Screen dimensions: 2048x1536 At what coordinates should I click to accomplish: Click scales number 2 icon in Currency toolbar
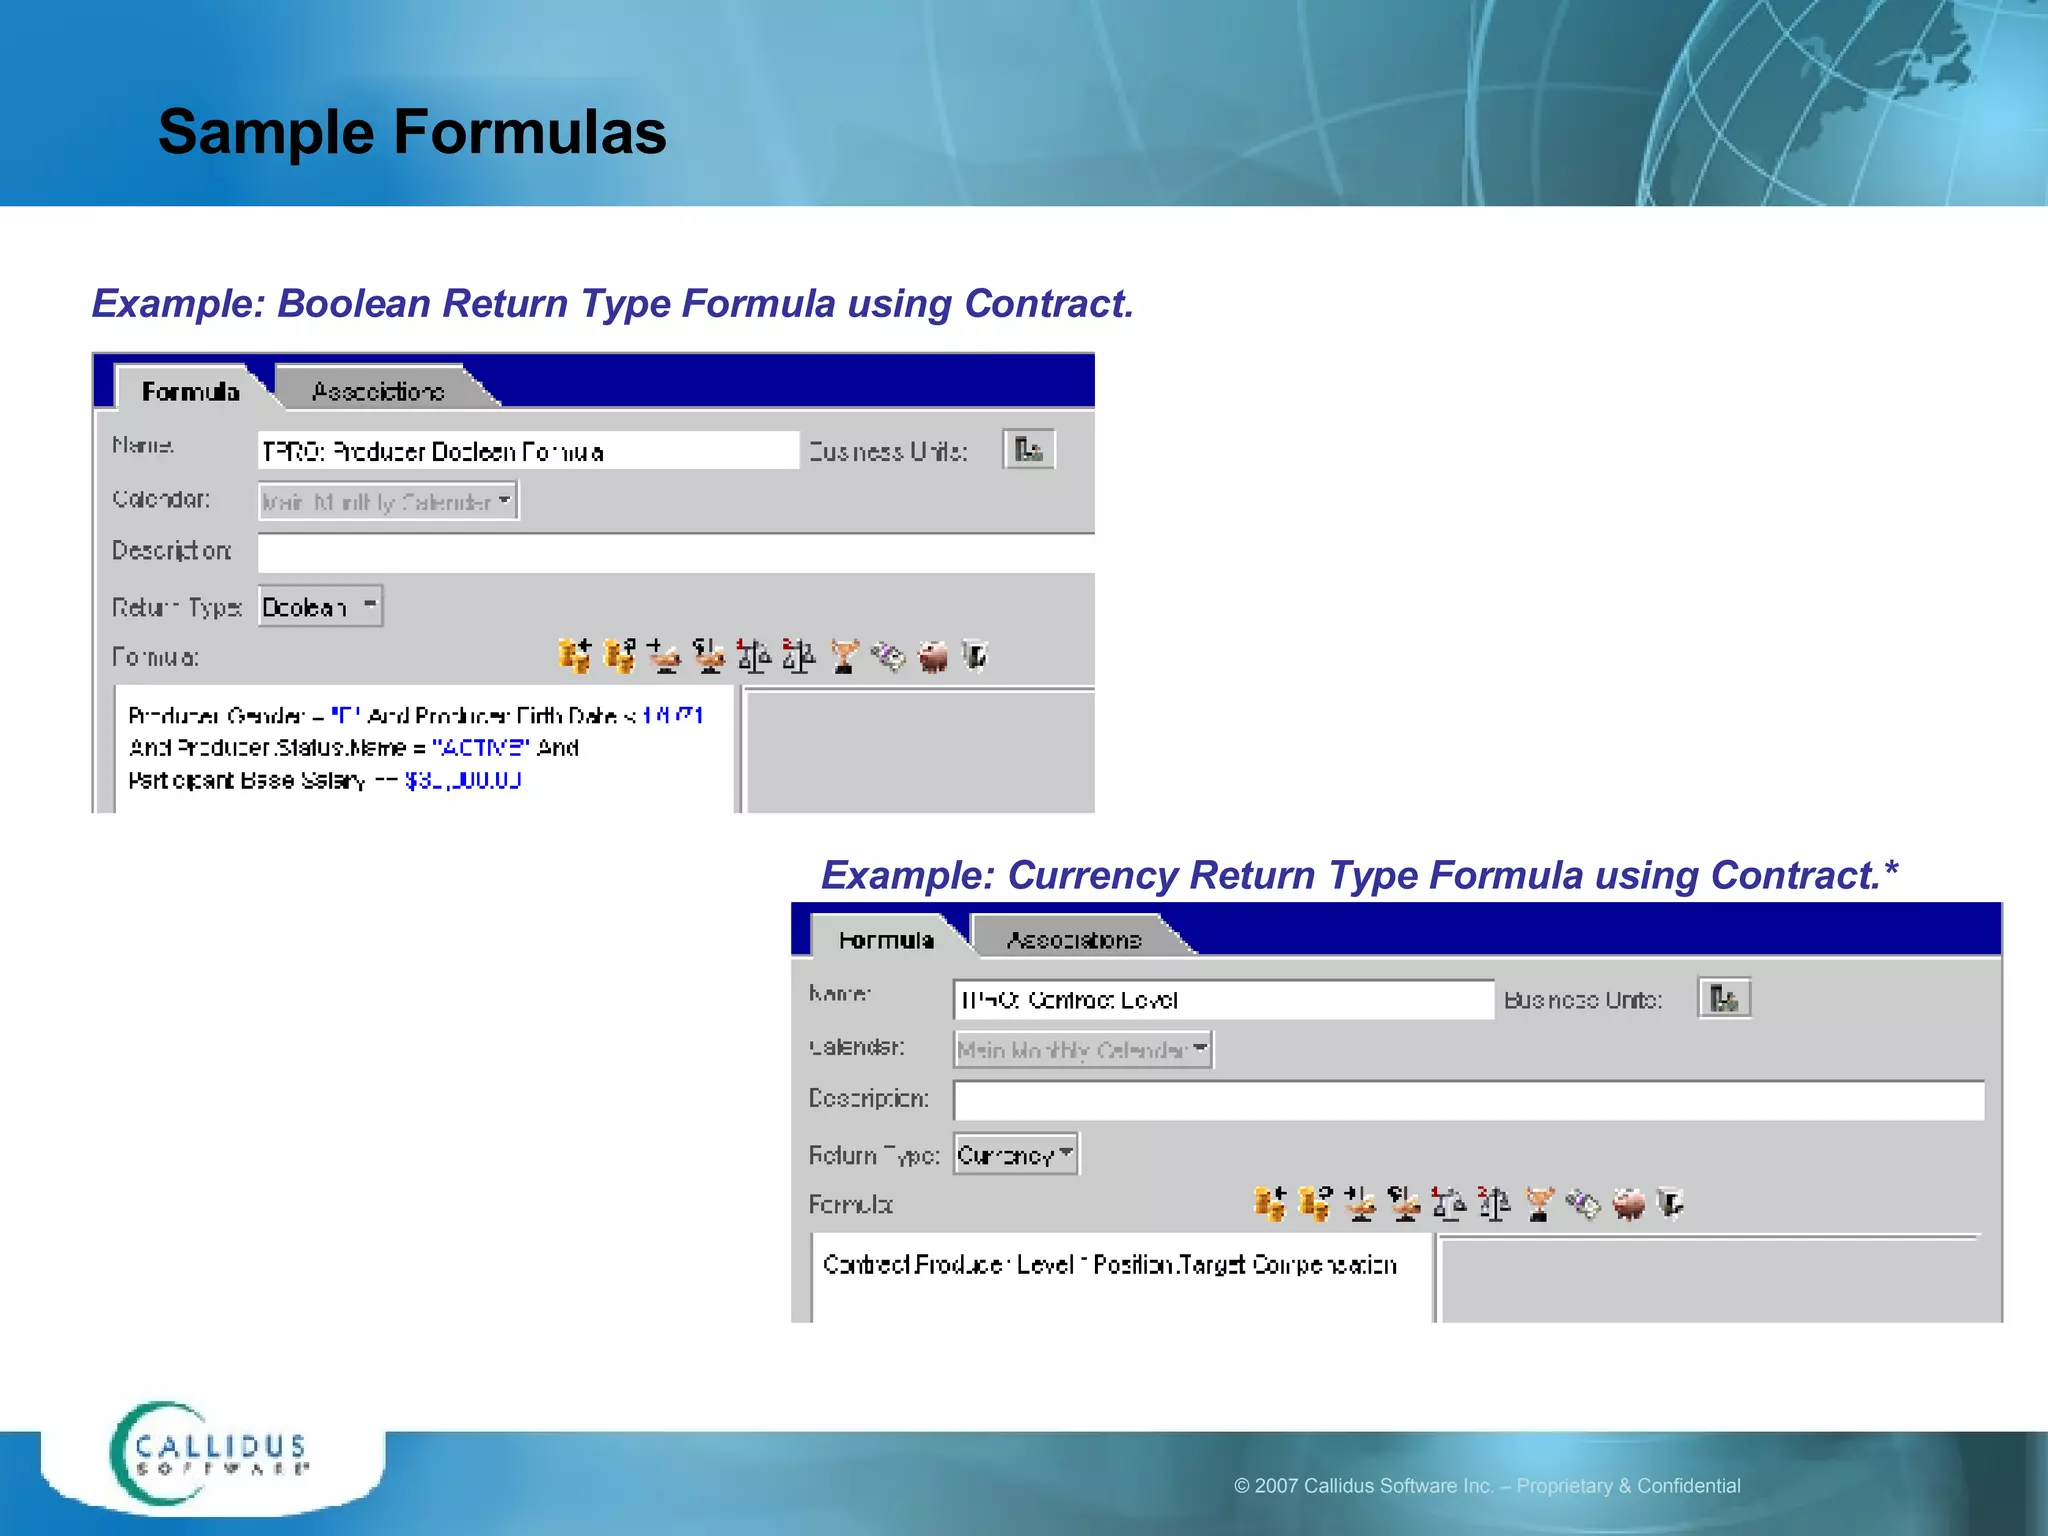(1494, 1204)
